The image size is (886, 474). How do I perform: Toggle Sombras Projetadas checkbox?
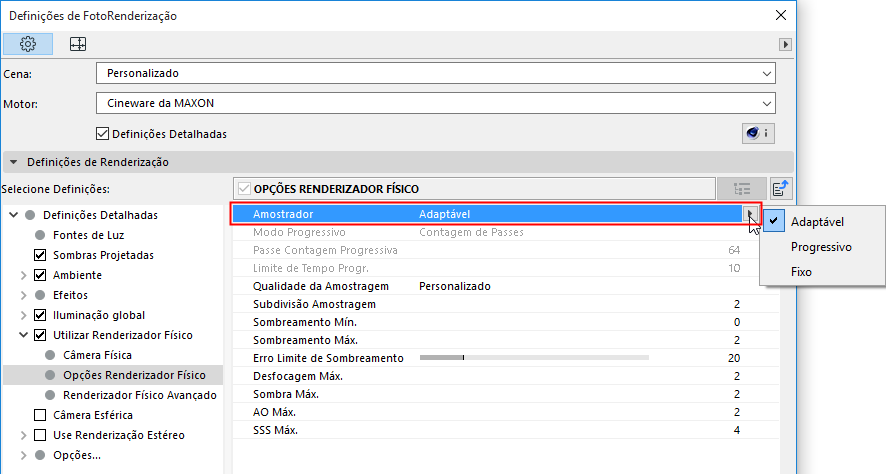click(x=40, y=255)
